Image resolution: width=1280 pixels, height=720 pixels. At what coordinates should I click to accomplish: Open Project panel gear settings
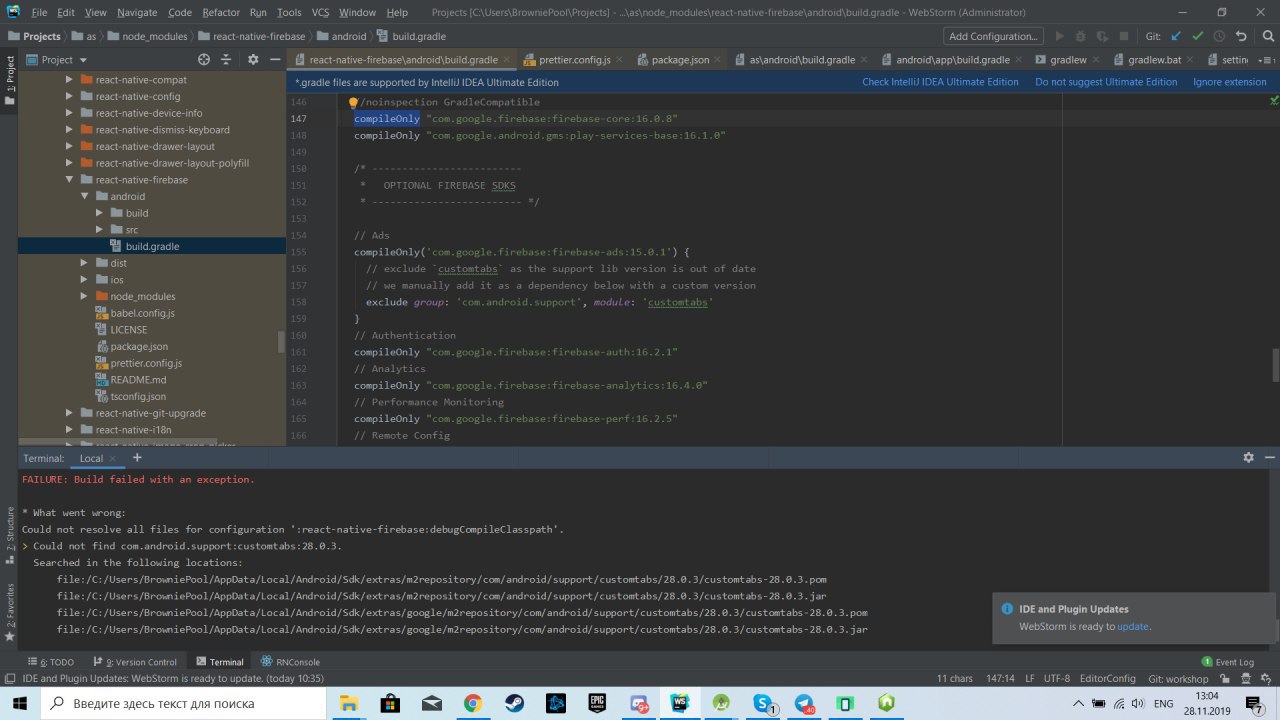251,60
